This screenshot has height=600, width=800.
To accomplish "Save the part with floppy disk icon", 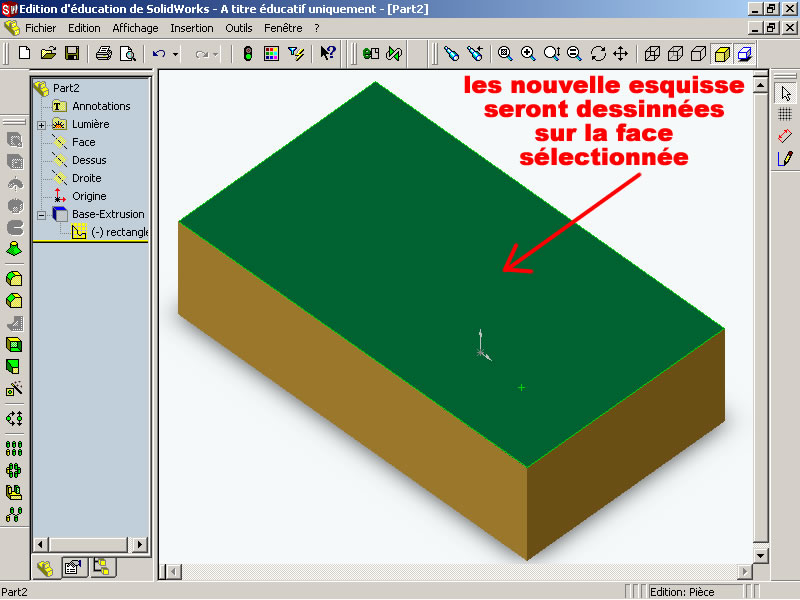I will pyautogui.click(x=71, y=53).
